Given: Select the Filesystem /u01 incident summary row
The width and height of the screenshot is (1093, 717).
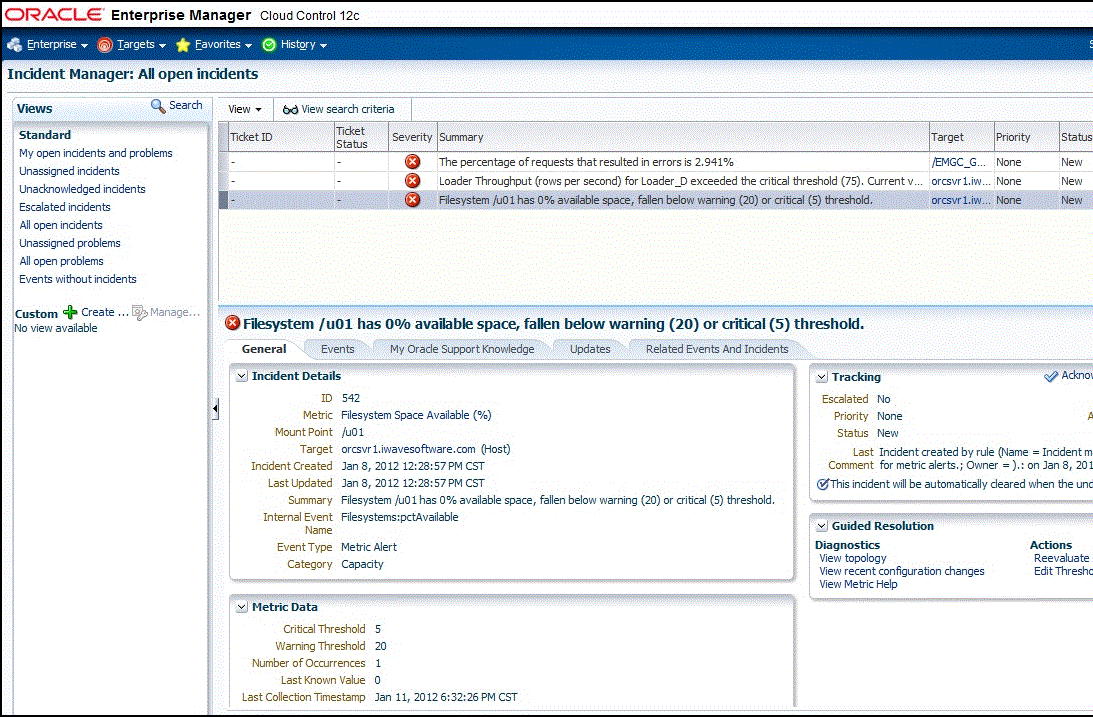Looking at the screenshot, I should point(655,200).
